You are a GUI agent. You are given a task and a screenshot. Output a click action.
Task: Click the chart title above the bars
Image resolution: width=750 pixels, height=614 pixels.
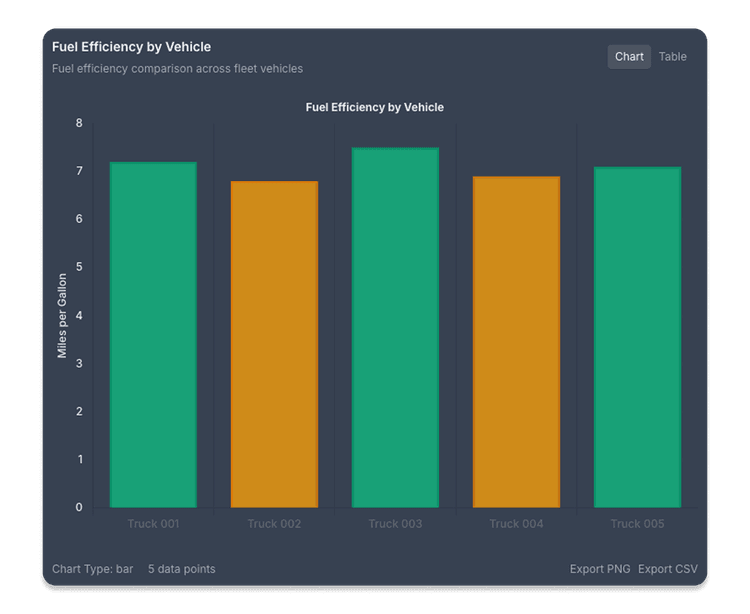(374, 107)
